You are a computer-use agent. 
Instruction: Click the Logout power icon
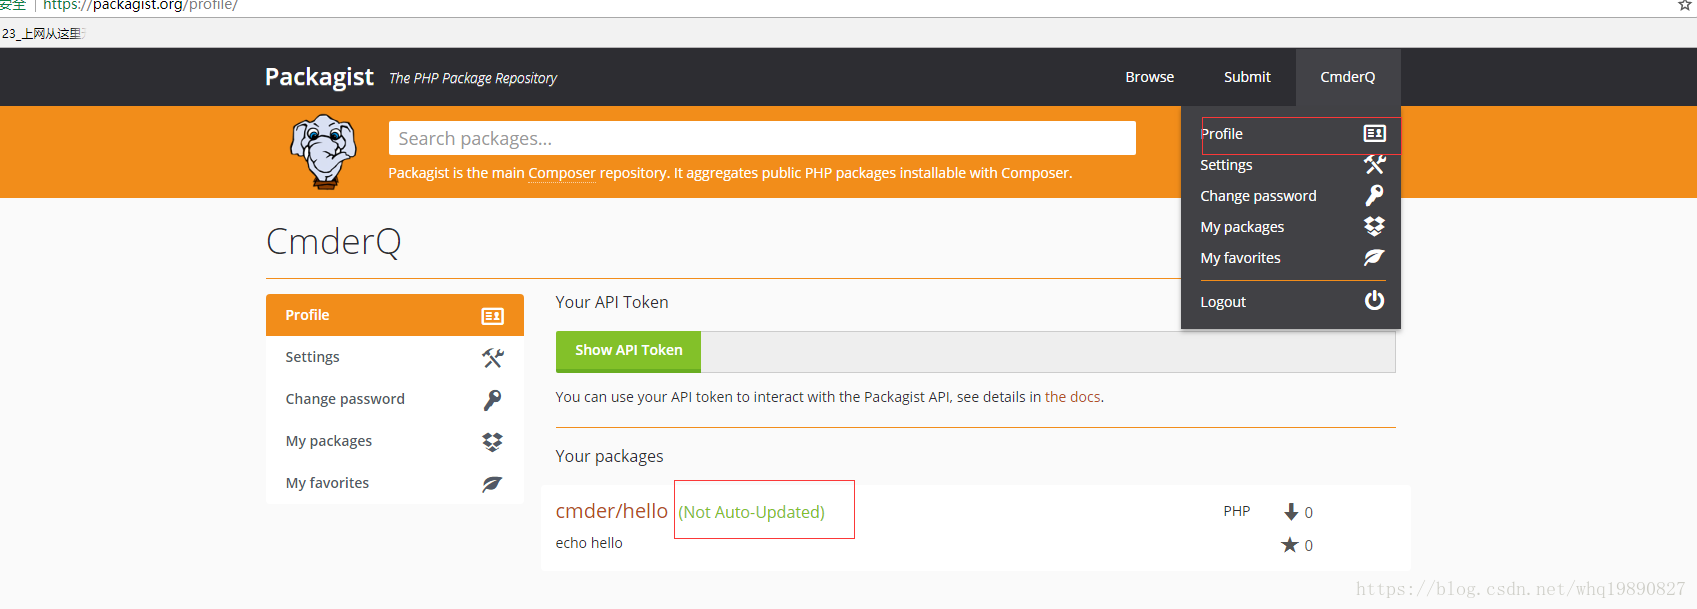[1375, 300]
